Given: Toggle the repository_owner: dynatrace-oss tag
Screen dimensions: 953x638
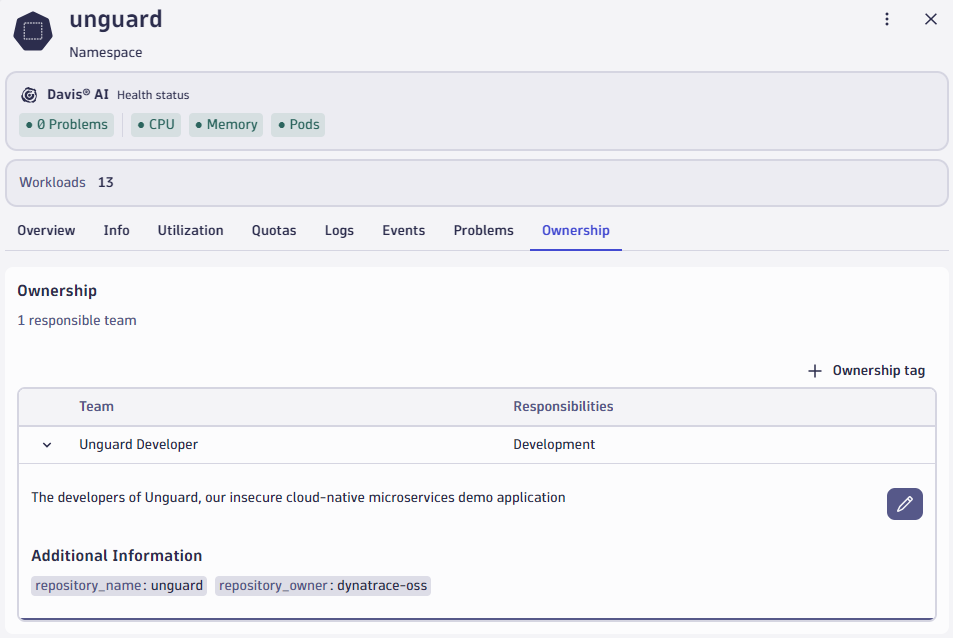Looking at the screenshot, I should (x=322, y=585).
